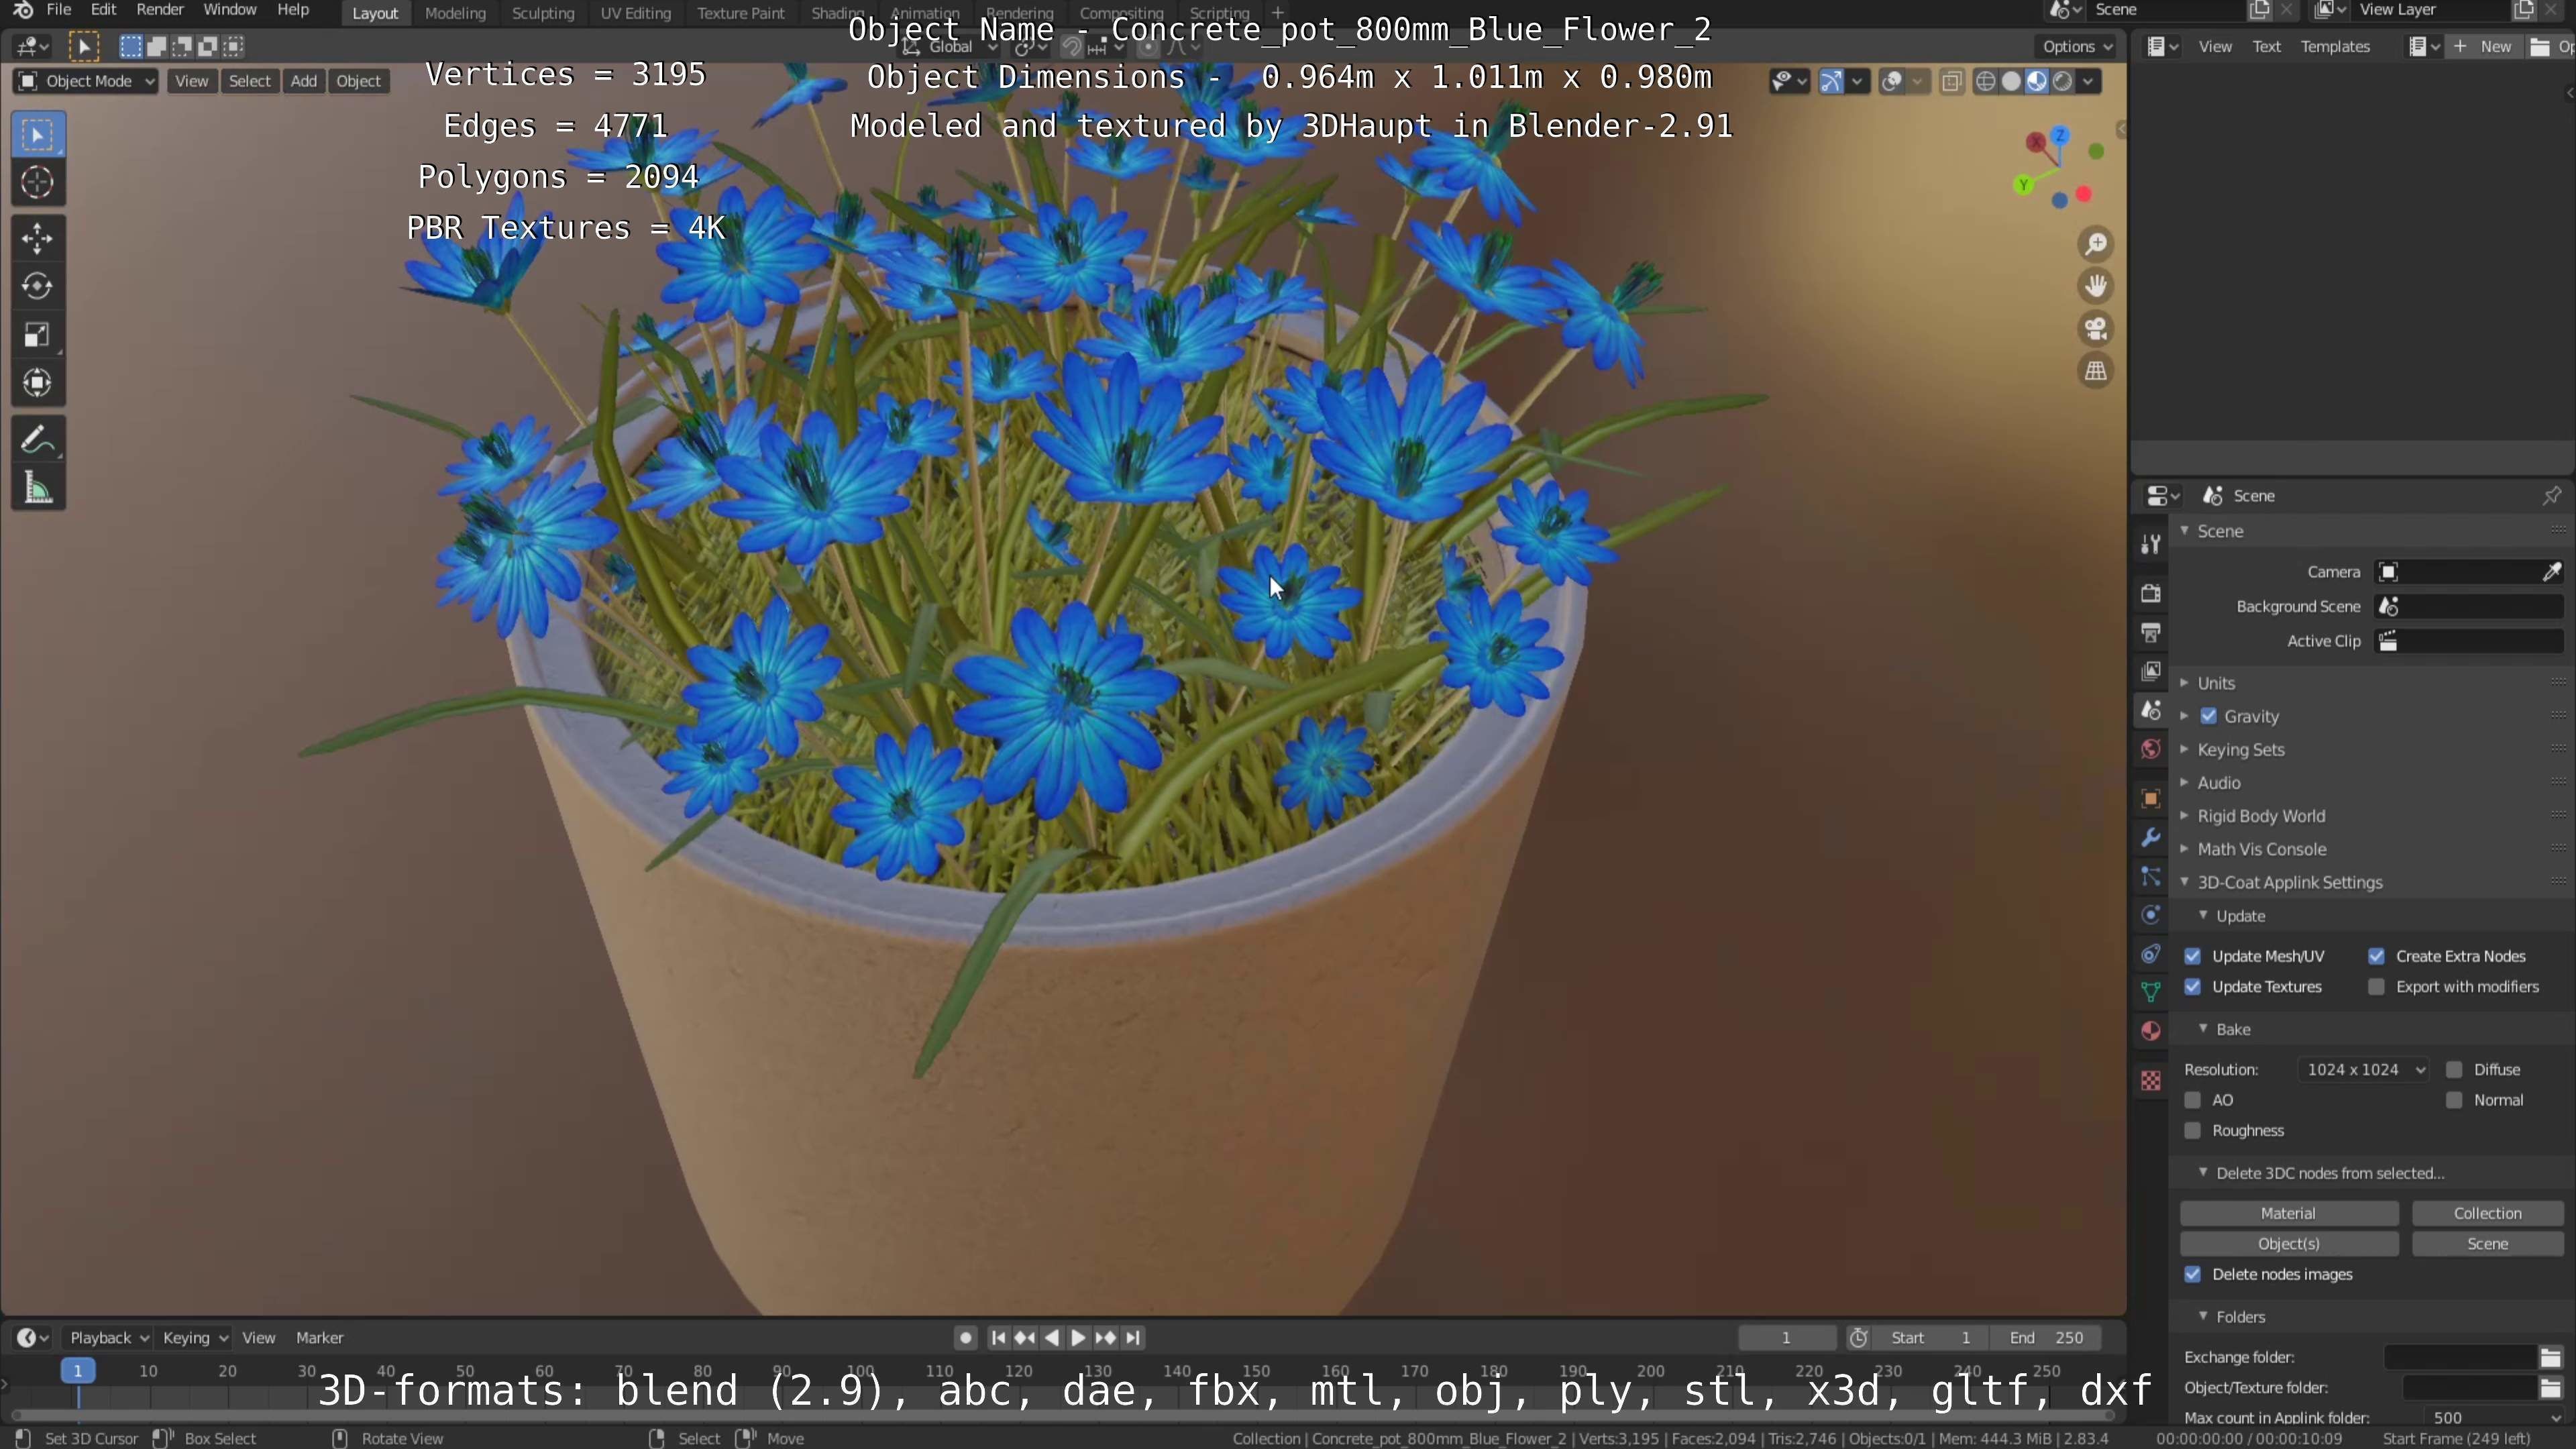Select the Annotate tool

pyautogui.click(x=38, y=438)
